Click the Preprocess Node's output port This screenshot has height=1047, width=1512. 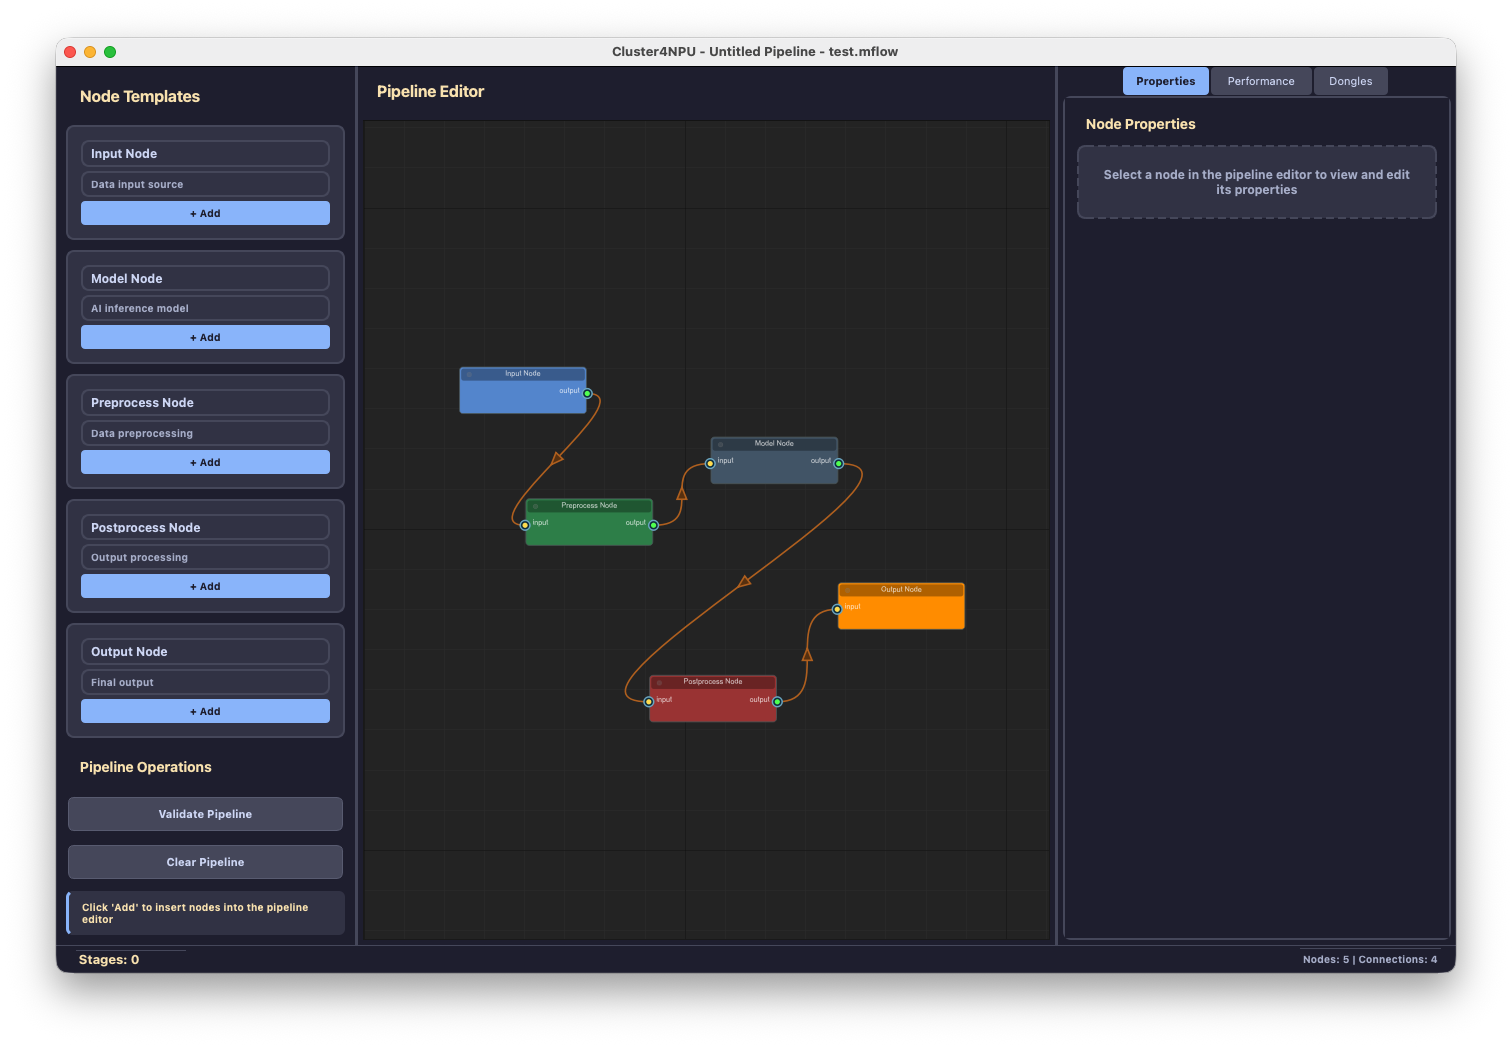click(654, 525)
